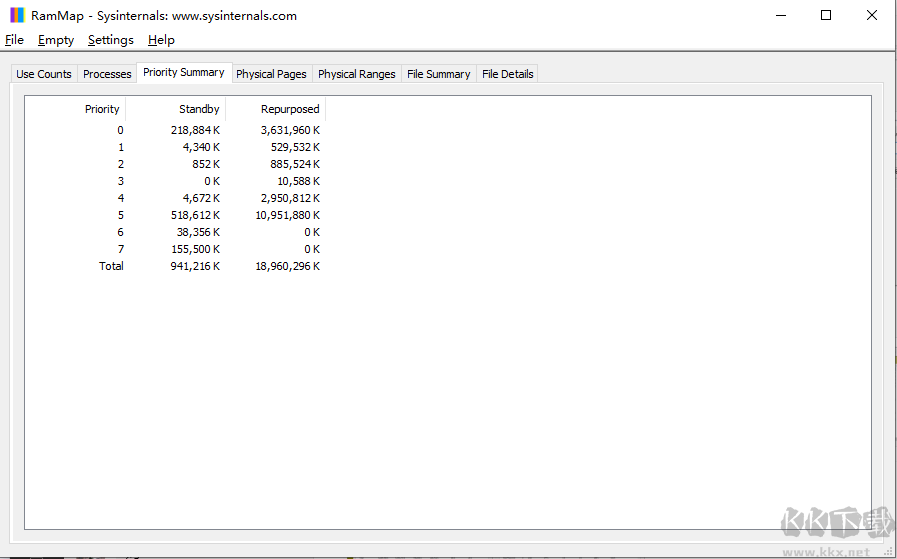Screen dimensions: 897x559
Task: Switch to the File Summary tab
Action: point(439,74)
